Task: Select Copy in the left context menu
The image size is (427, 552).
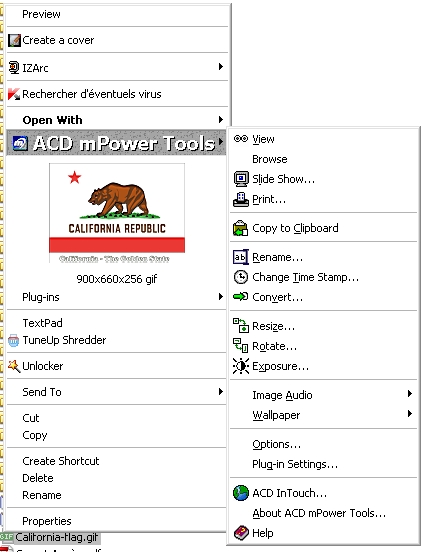Action: coord(117,435)
